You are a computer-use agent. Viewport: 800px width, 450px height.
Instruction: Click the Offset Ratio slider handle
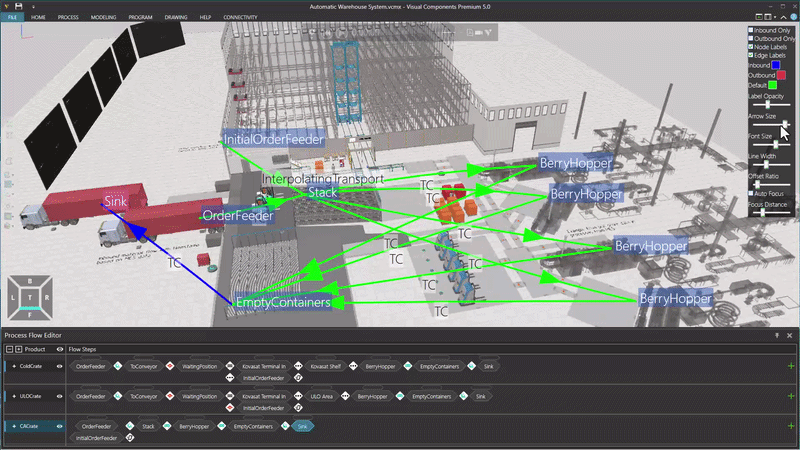pyautogui.click(x=757, y=184)
